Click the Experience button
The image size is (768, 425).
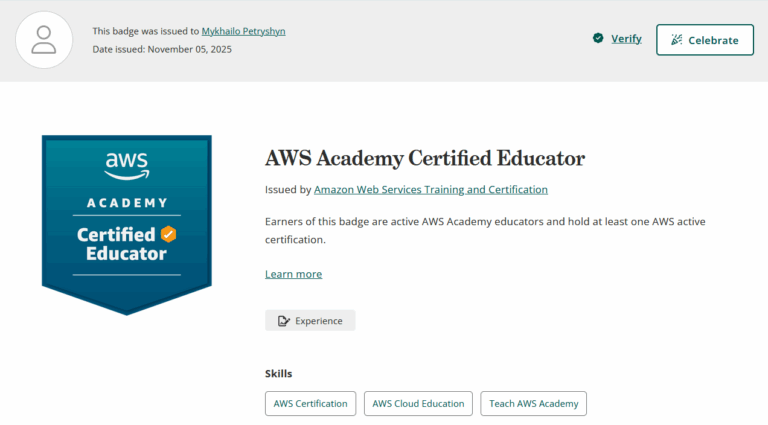point(310,321)
